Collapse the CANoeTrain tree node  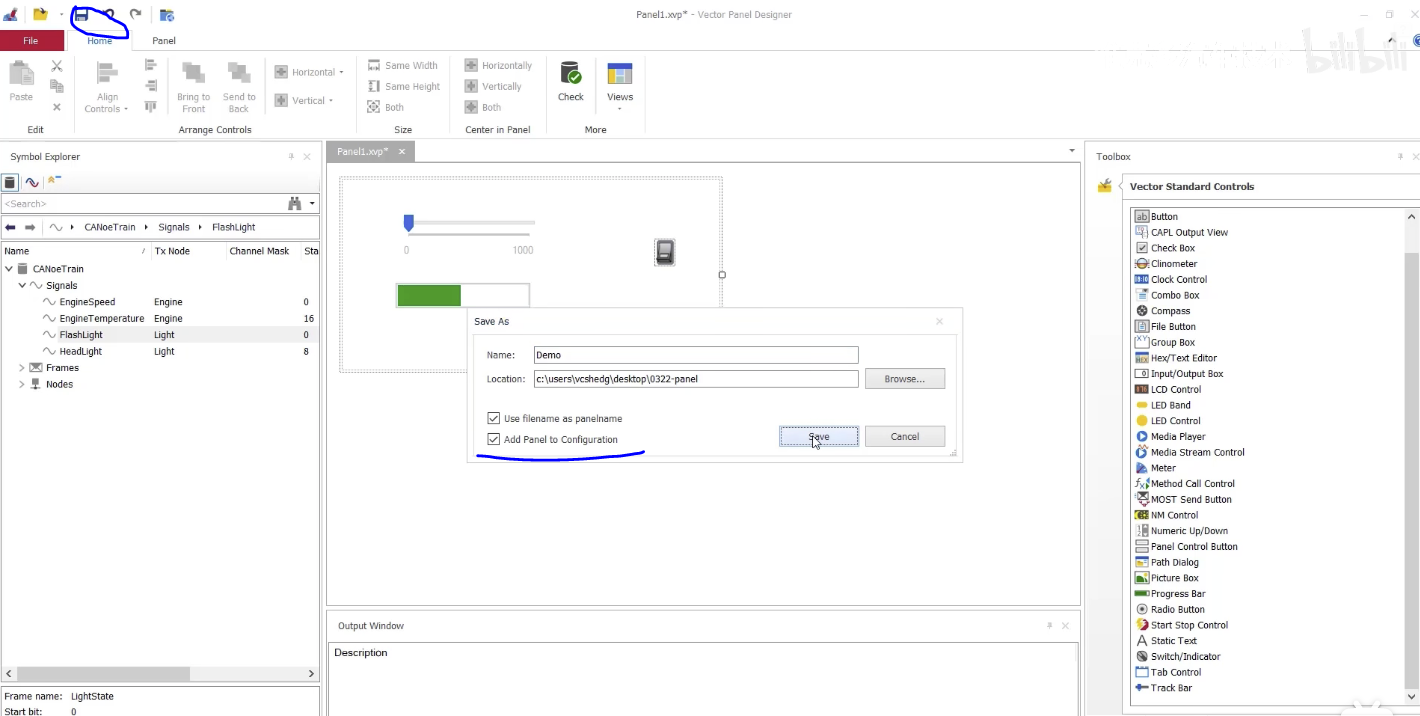[x=9, y=269]
